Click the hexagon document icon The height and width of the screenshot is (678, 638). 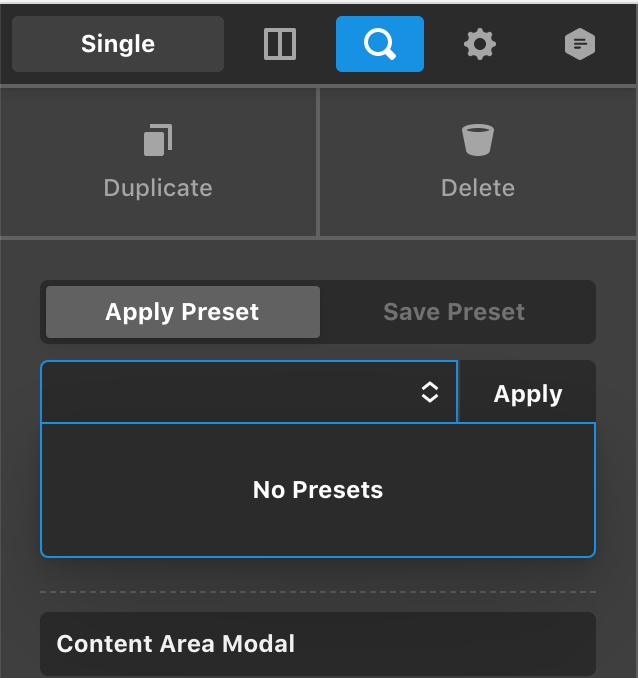coord(580,44)
